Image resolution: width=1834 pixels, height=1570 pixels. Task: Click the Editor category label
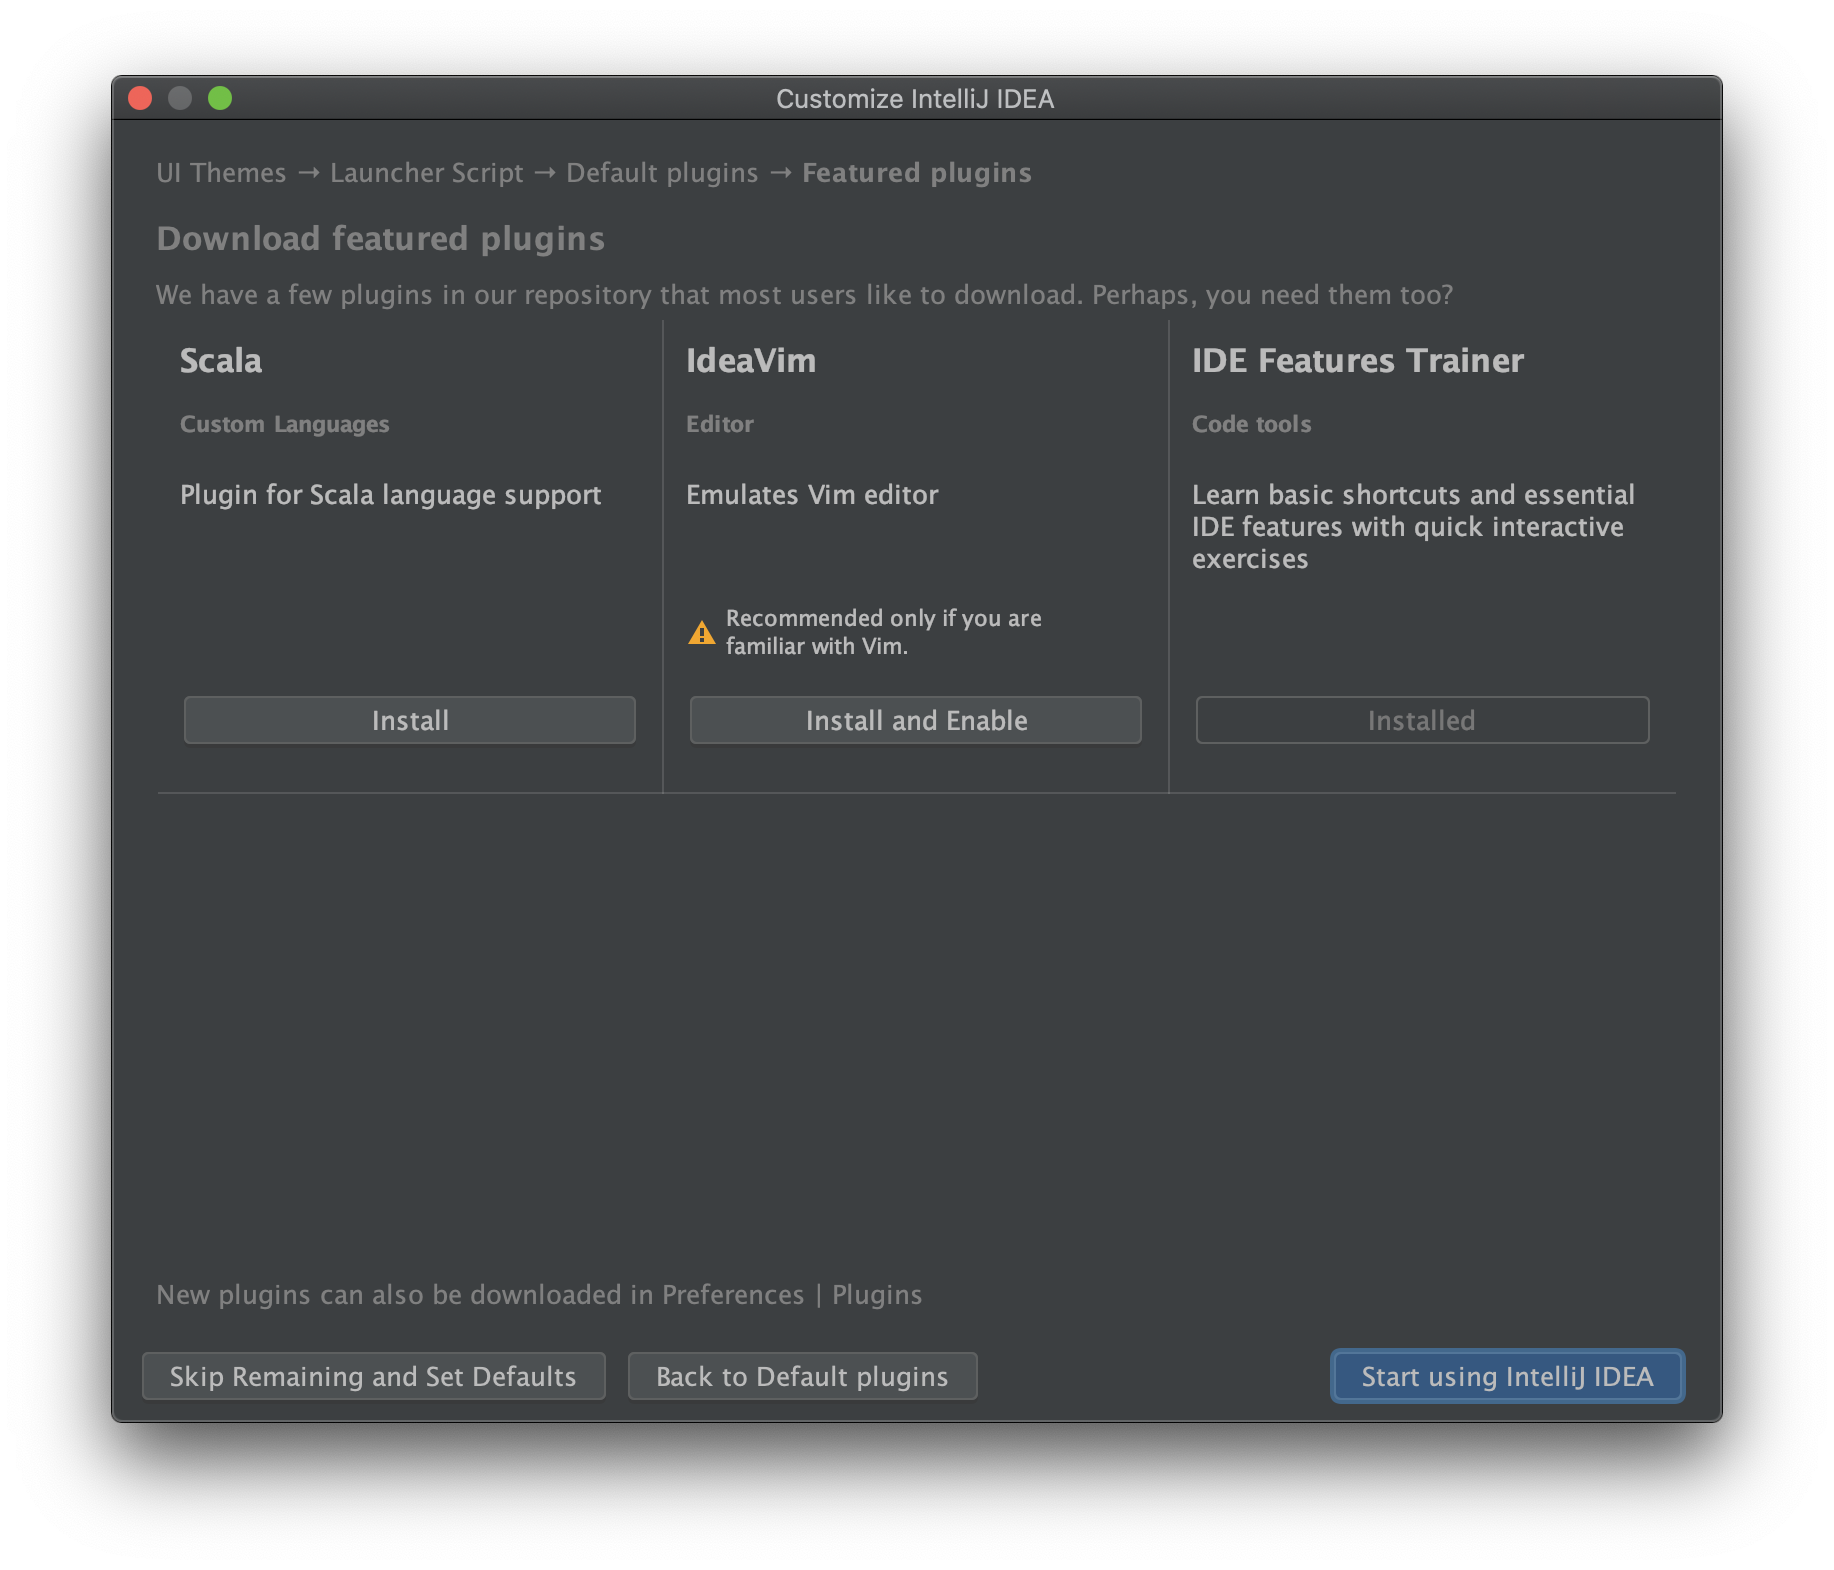(720, 424)
